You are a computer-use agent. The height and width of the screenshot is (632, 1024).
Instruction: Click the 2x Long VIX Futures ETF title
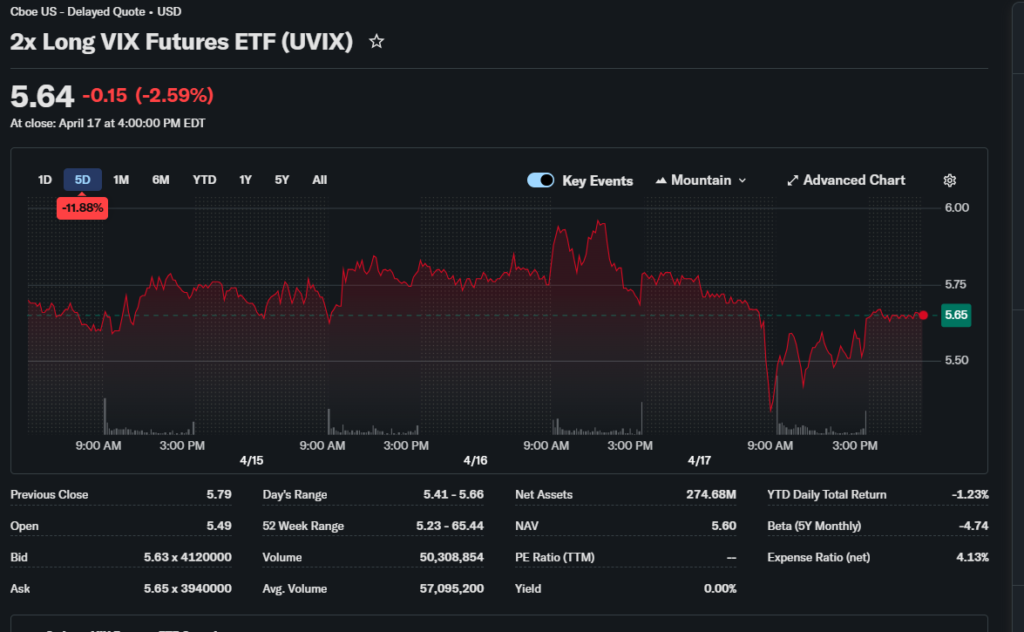(x=181, y=42)
